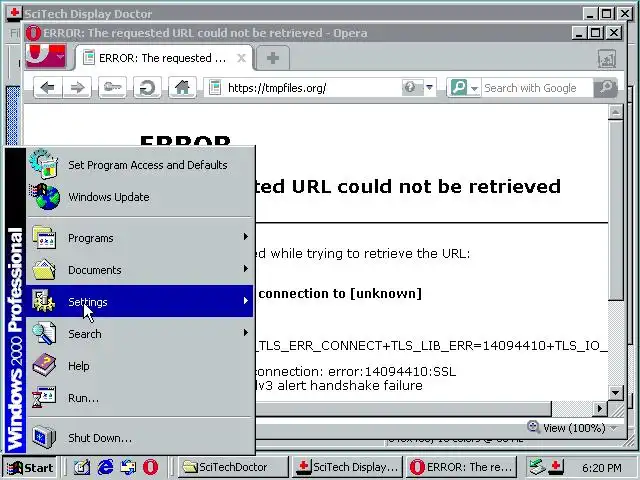Go to the Opera home page

(182, 87)
